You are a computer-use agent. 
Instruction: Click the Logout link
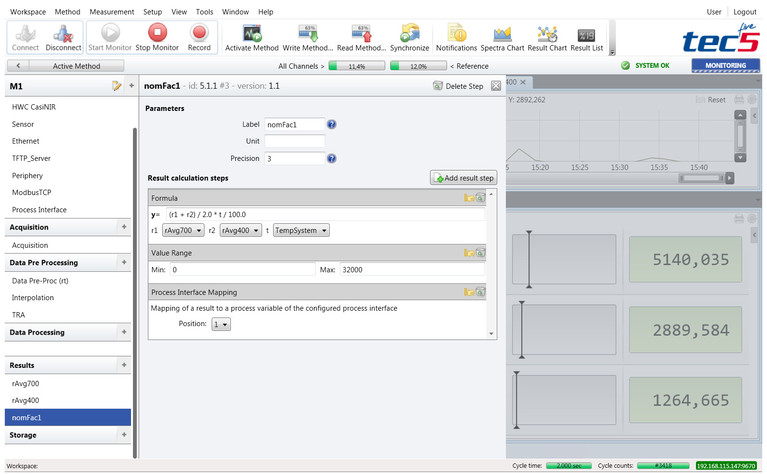pos(747,12)
